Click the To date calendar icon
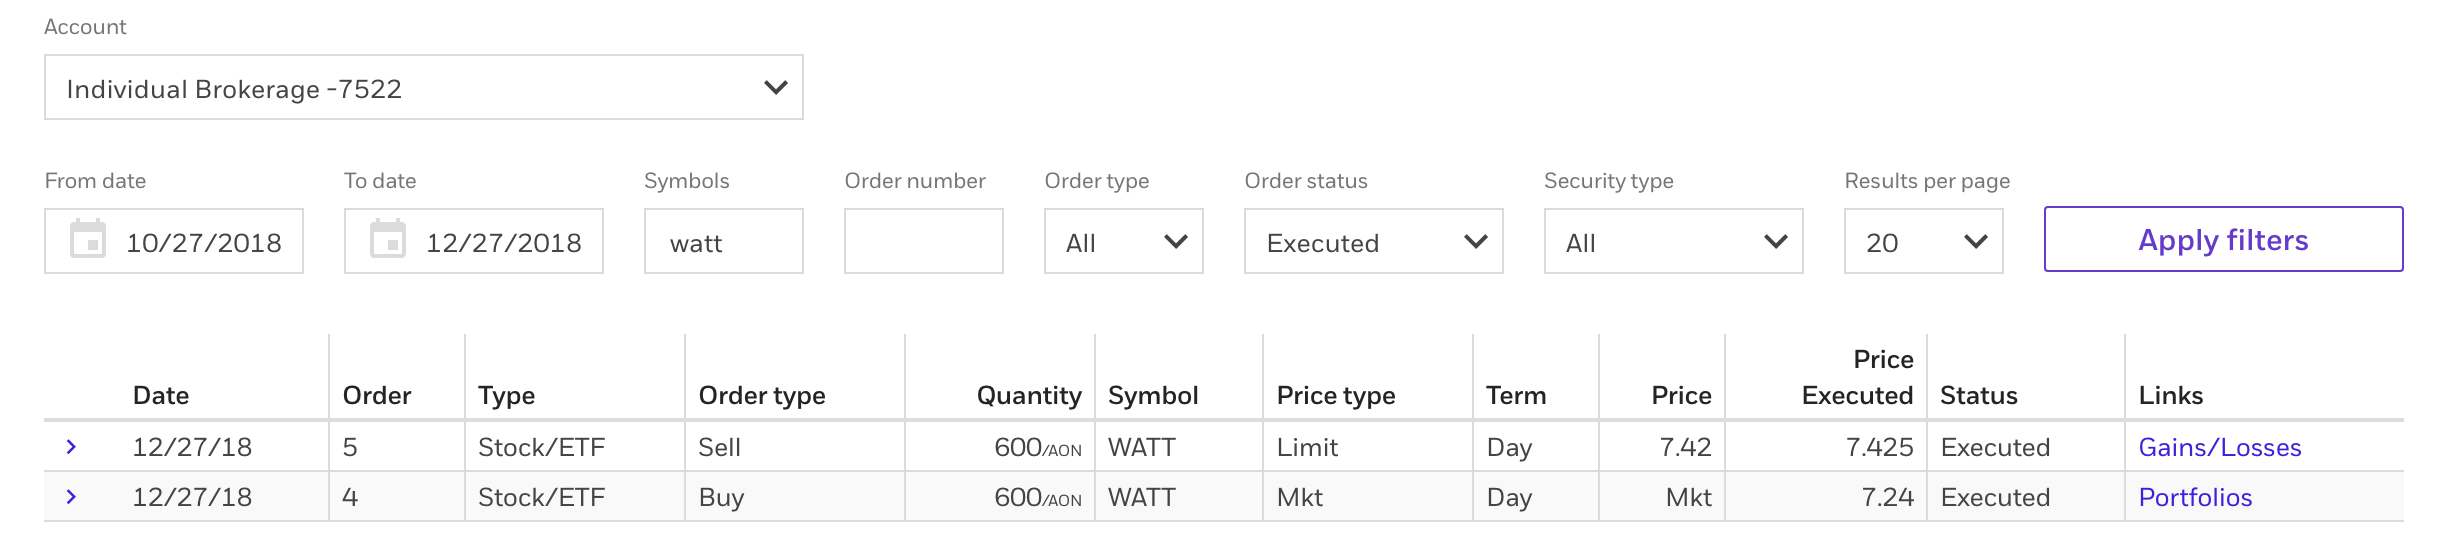The height and width of the screenshot is (558, 2438). click(x=388, y=240)
